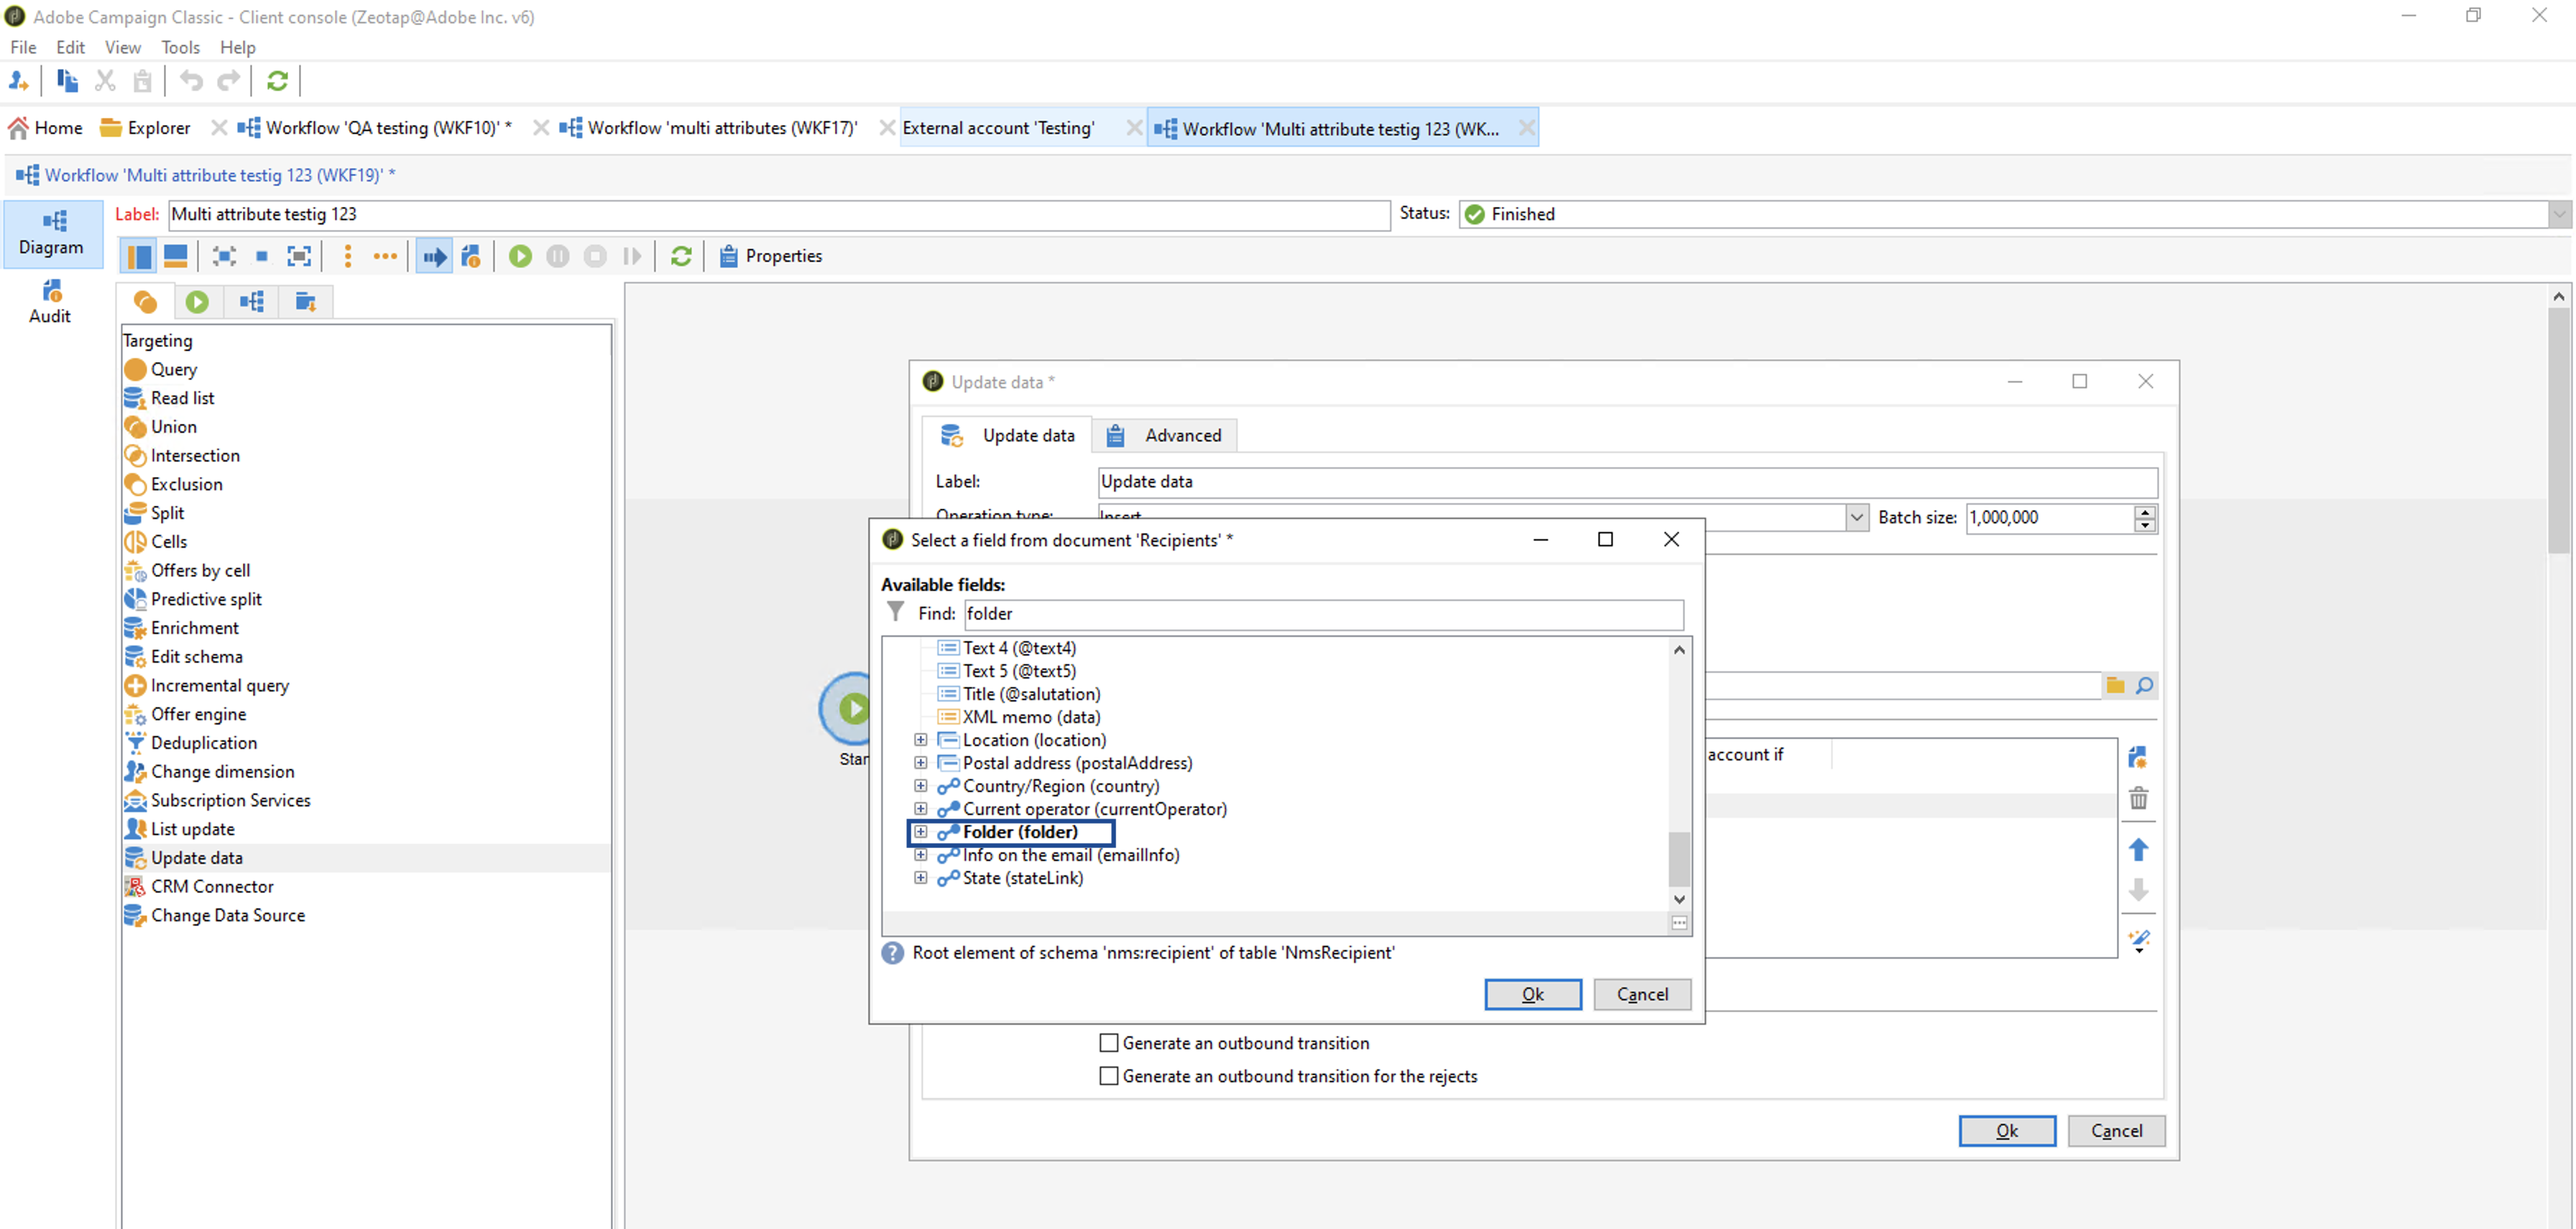The width and height of the screenshot is (2576, 1229).
Task: Expand the Location (location) node
Action: point(920,740)
